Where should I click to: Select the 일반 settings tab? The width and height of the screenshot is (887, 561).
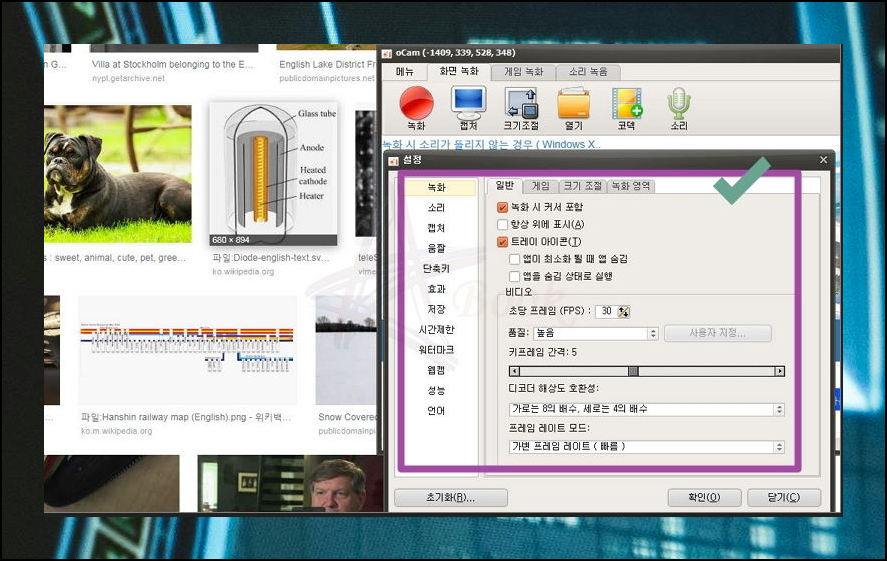click(x=504, y=185)
